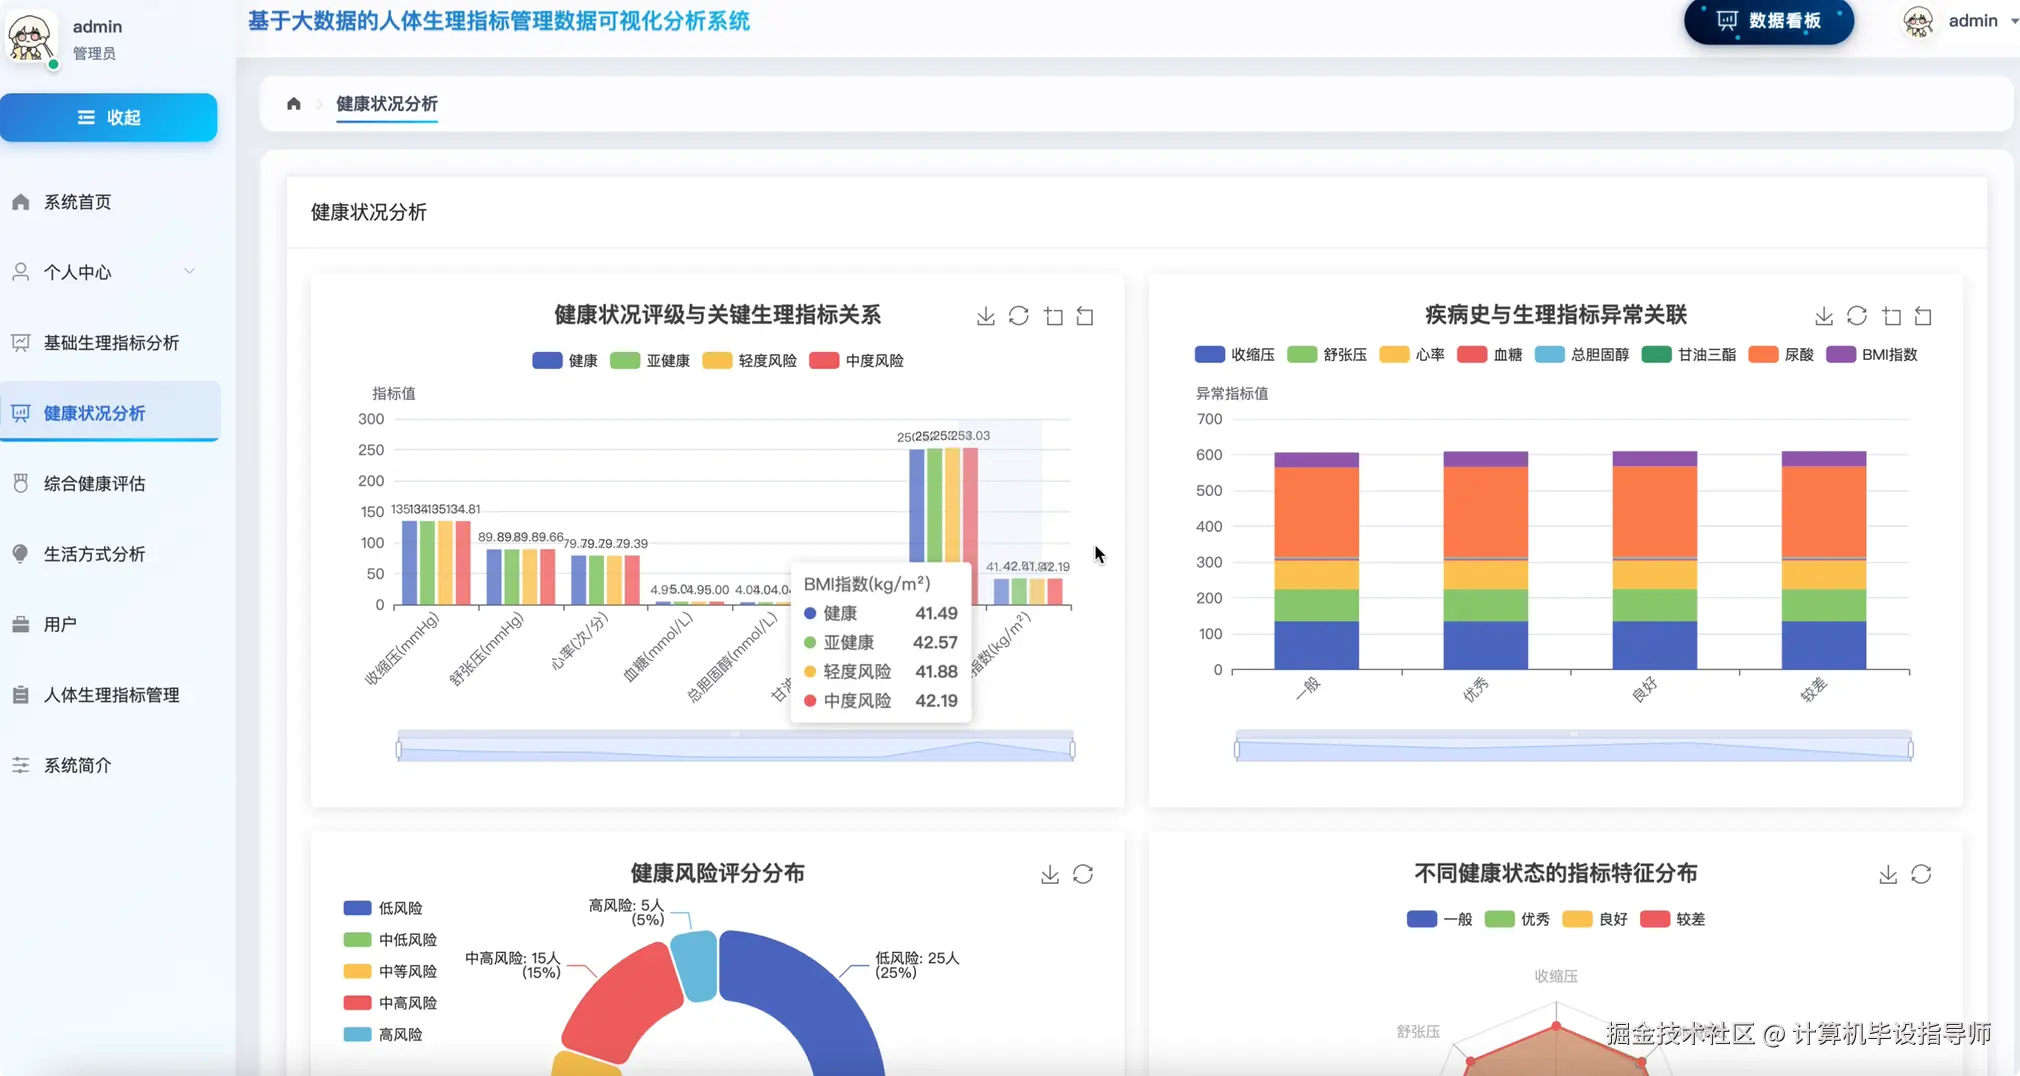
Task: Refresh the health rating bar chart
Action: click(x=1018, y=316)
